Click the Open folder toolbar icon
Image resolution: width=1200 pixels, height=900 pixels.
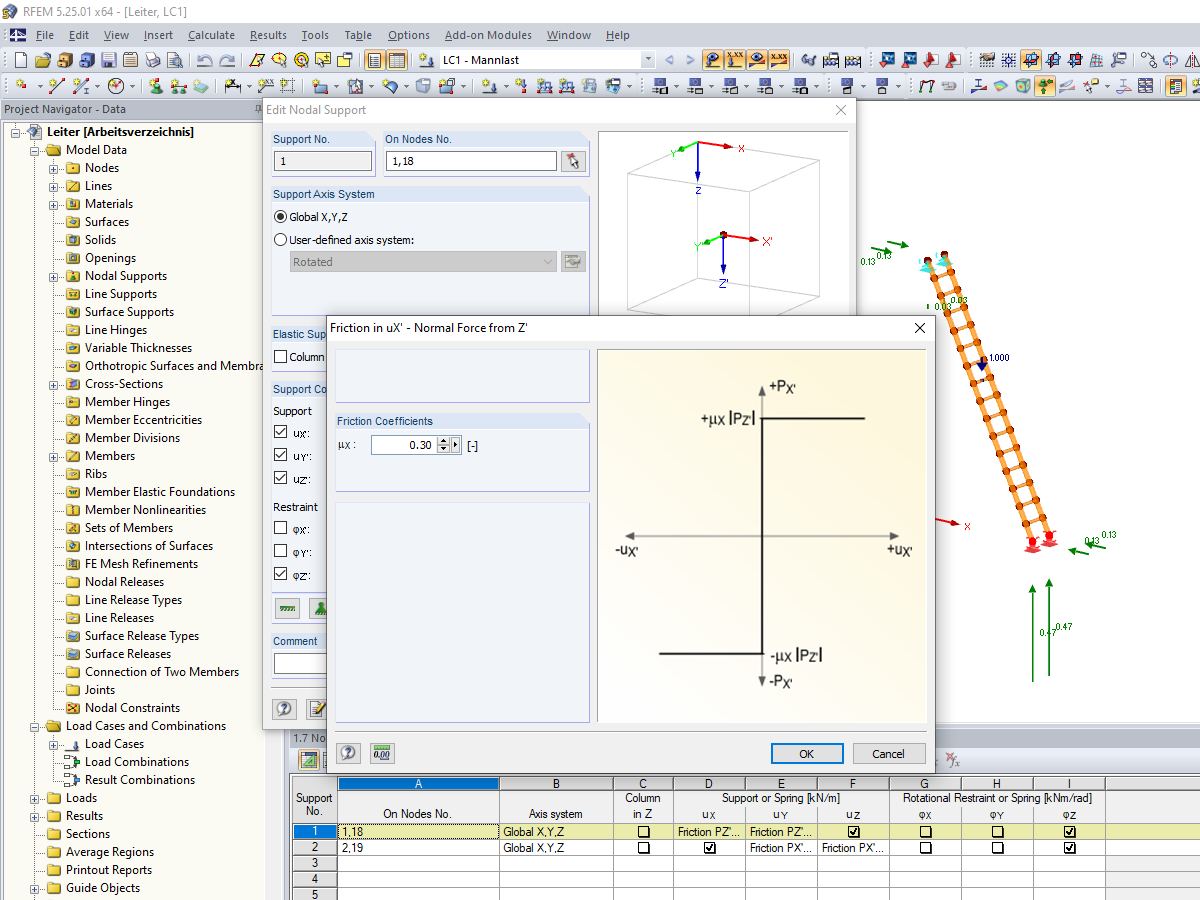pyautogui.click(x=42, y=60)
